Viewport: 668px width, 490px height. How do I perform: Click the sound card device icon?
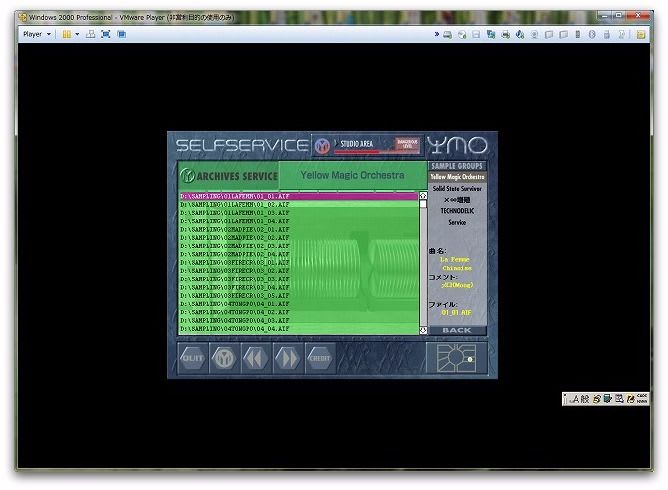pyautogui.click(x=520, y=35)
